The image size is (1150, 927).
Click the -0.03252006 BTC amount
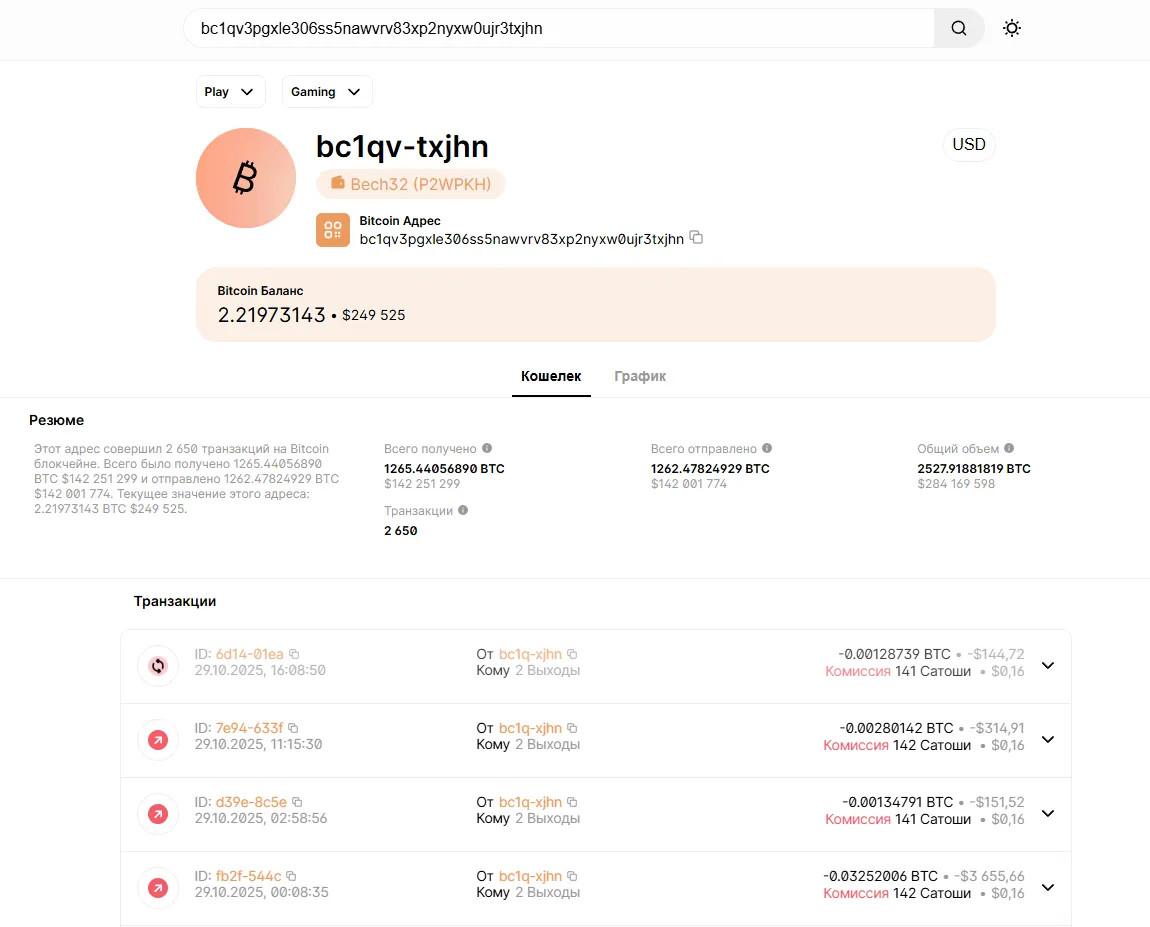click(880, 876)
